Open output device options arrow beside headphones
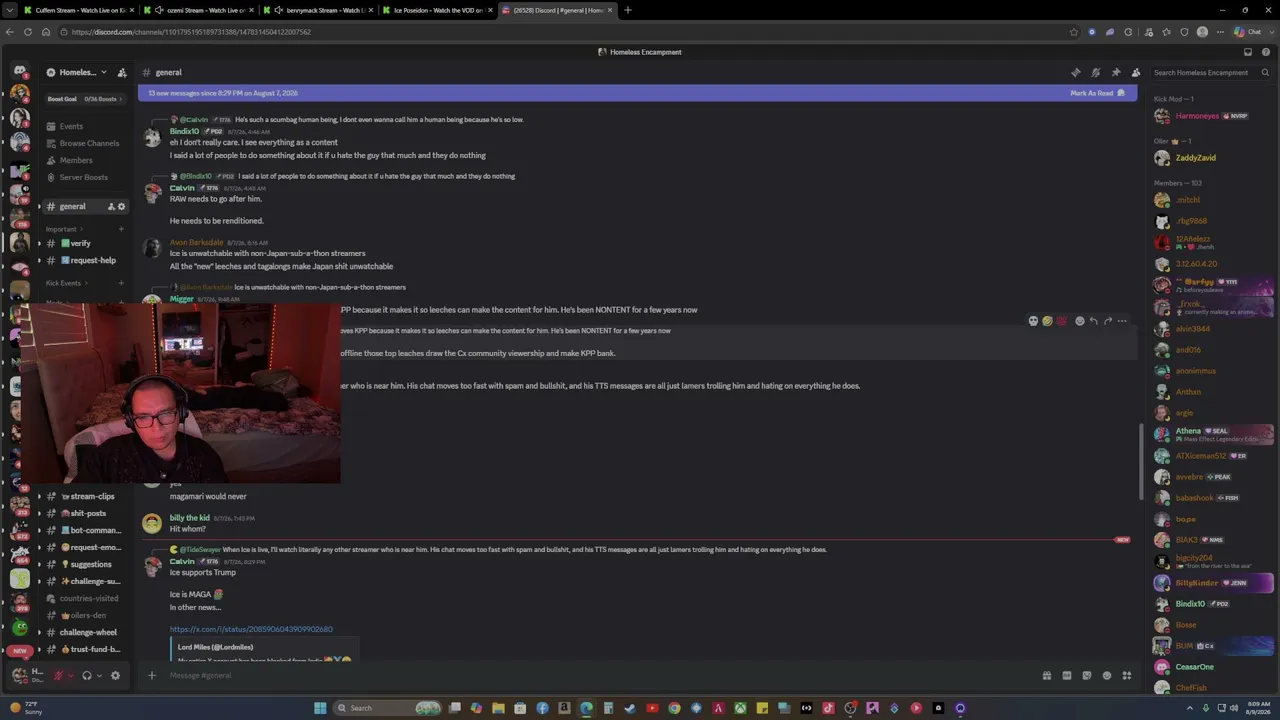The width and height of the screenshot is (1280, 720). (x=98, y=675)
